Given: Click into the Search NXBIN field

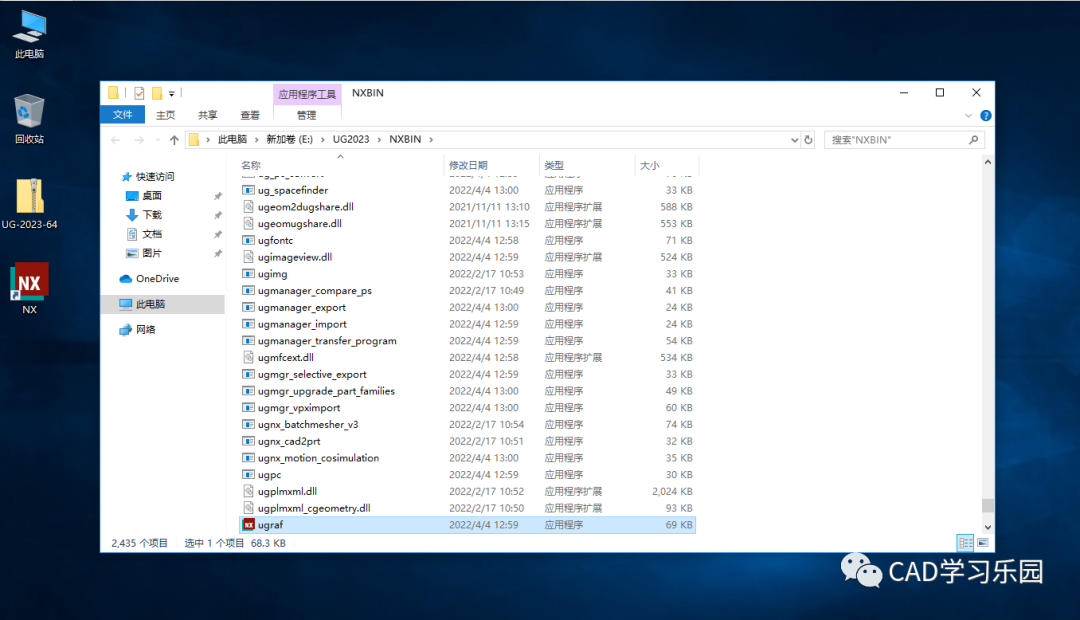Looking at the screenshot, I should coord(904,140).
